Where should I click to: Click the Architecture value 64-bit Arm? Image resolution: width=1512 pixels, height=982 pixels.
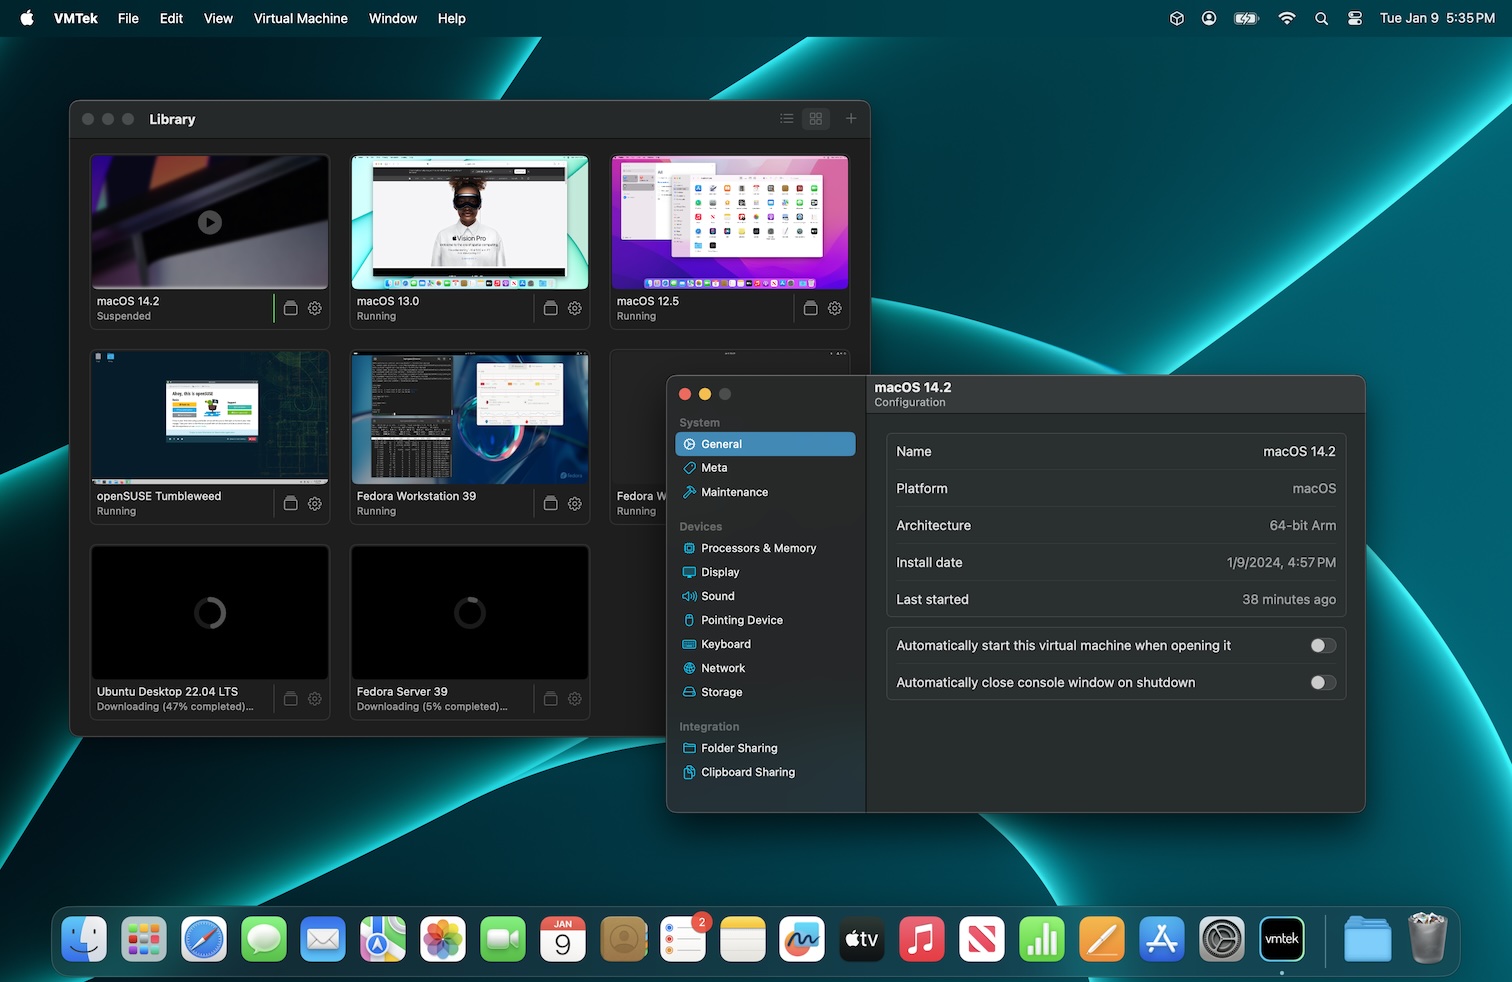point(1303,526)
